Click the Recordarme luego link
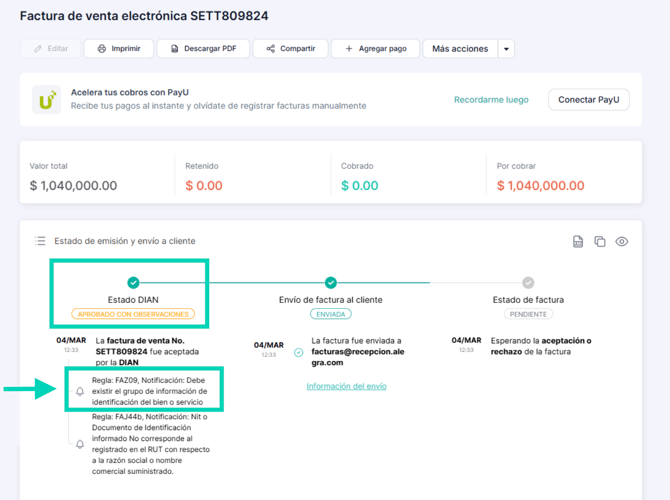Image resolution: width=670 pixels, height=500 pixels. tap(491, 100)
